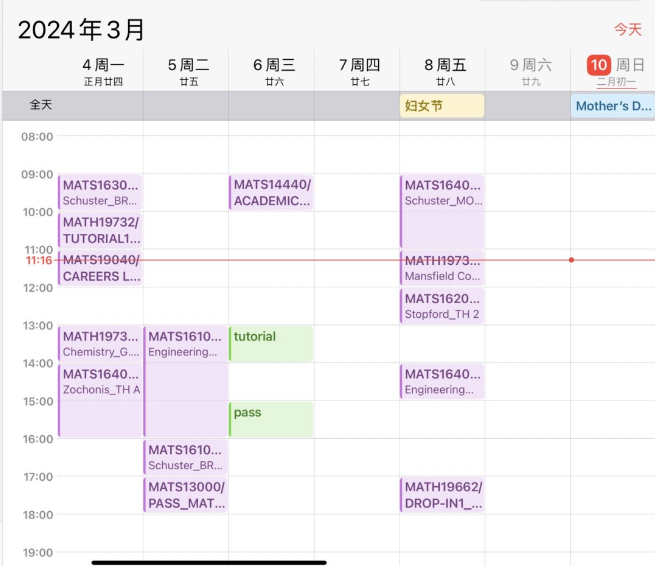The height and width of the screenshot is (568, 656).
Task: Open Friday's MATH19662/DROP-IN1 event
Action: (443, 495)
